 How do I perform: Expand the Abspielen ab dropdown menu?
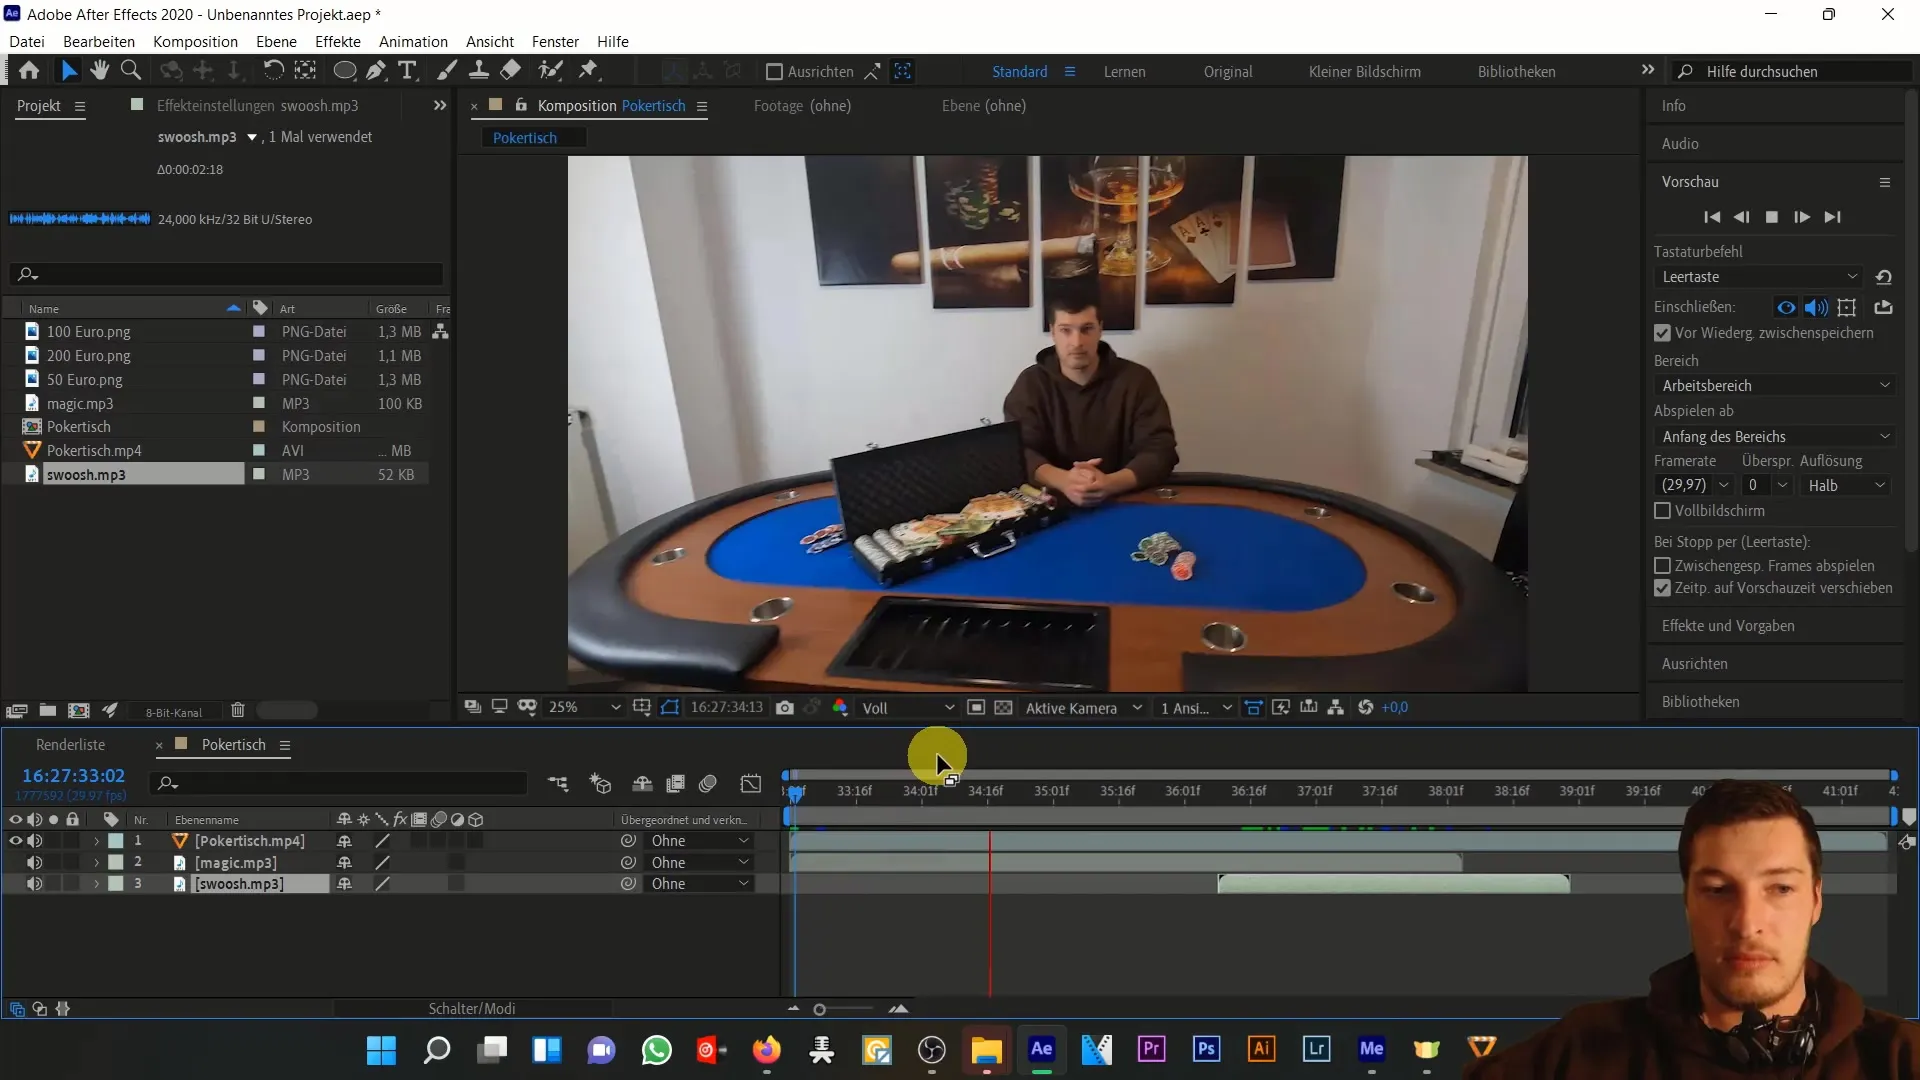(1886, 435)
